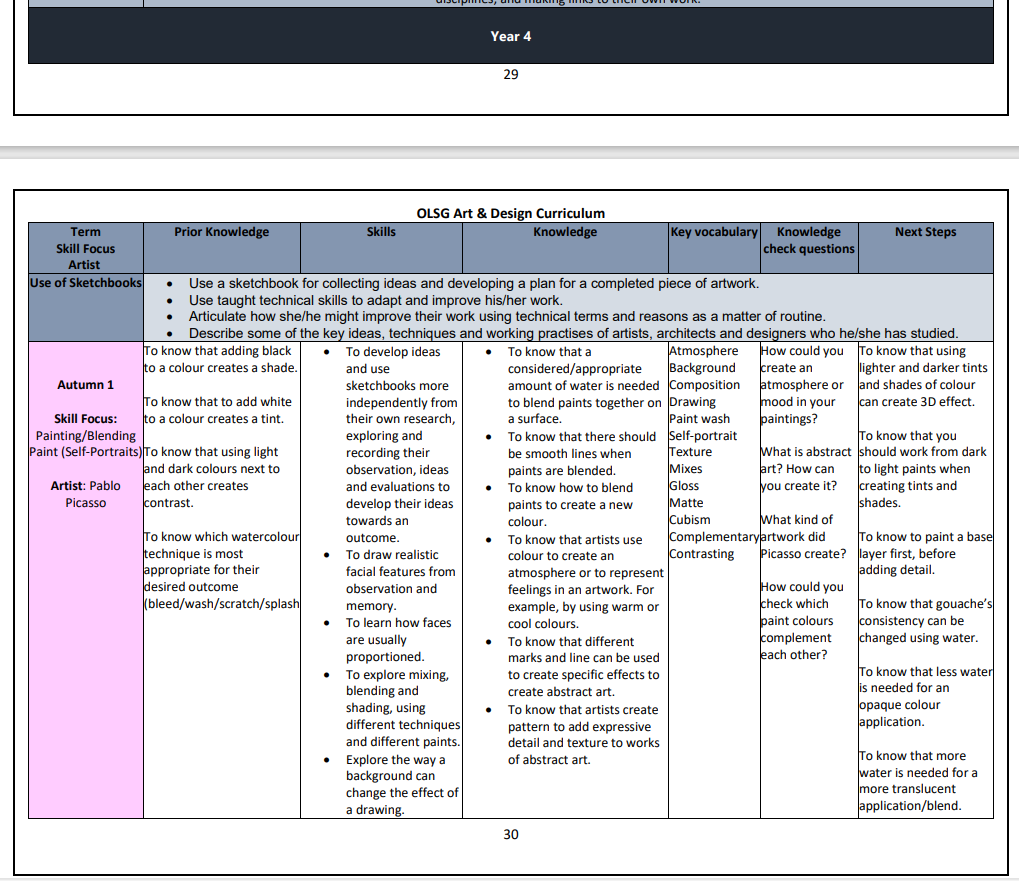The image size is (1019, 881).
Task: Click "To learn how faces are usually proportioned"
Action: [397, 640]
